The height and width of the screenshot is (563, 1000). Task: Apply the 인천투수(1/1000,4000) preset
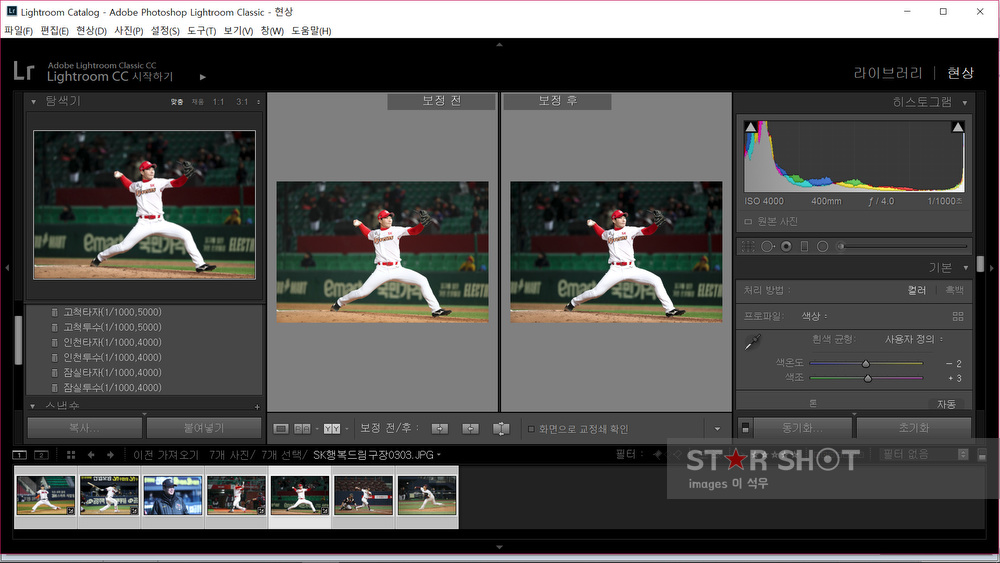pyautogui.click(x=112, y=358)
